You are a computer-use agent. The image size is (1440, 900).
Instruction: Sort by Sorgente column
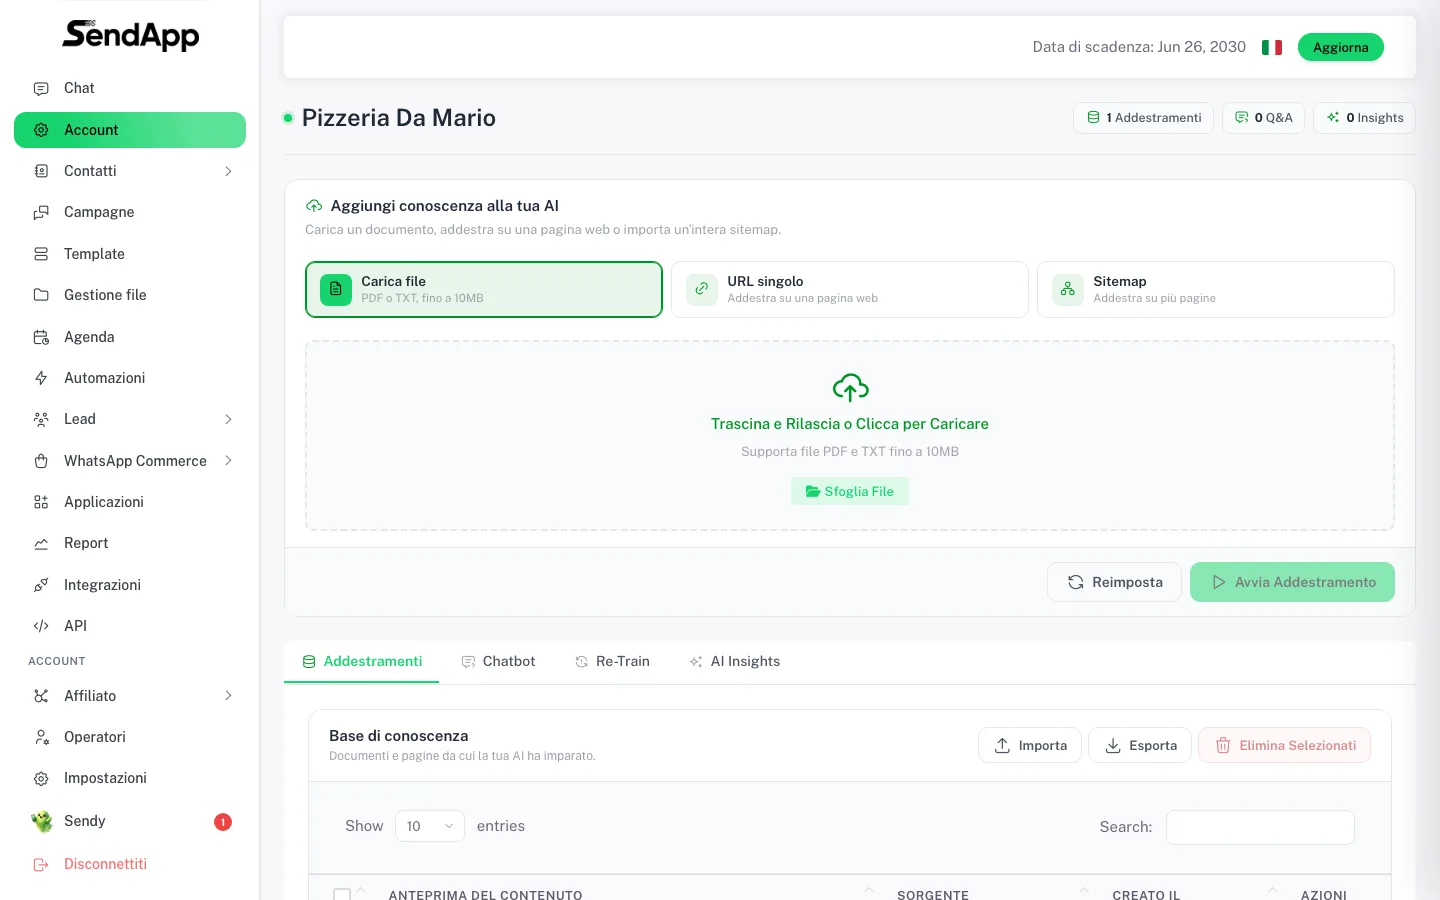[933, 895]
